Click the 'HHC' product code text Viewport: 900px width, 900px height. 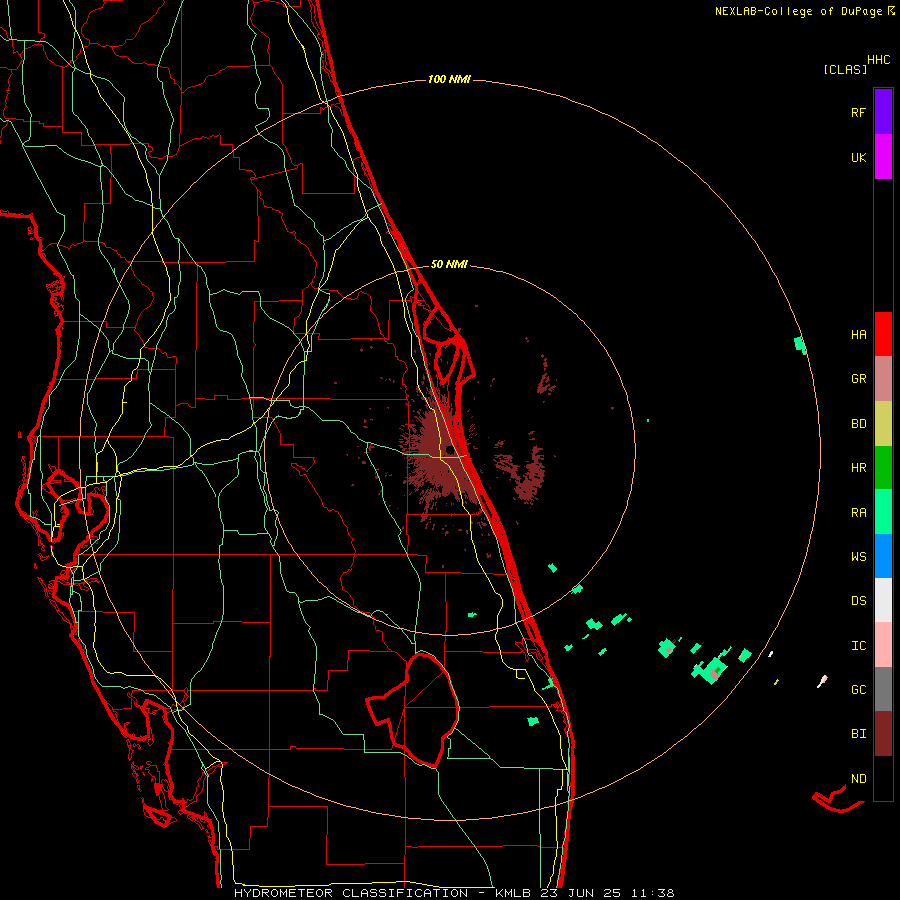click(879, 60)
